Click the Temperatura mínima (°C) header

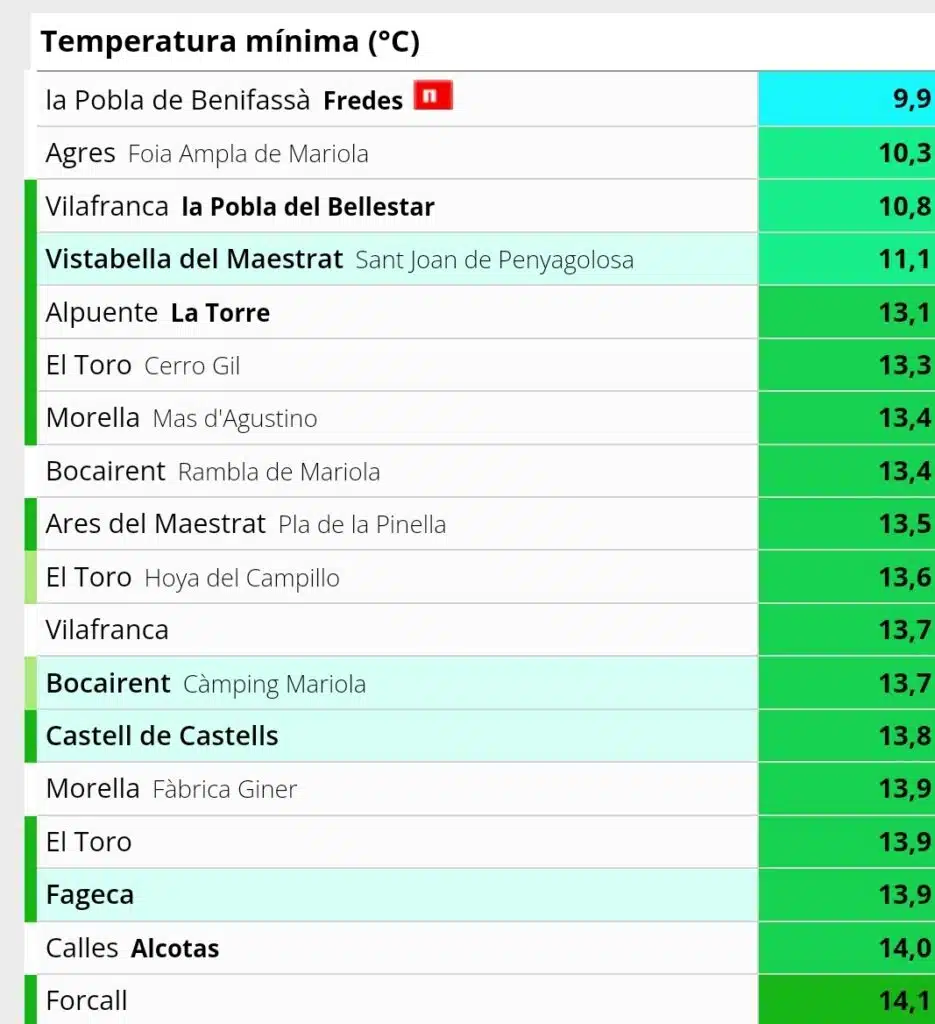[230, 42]
